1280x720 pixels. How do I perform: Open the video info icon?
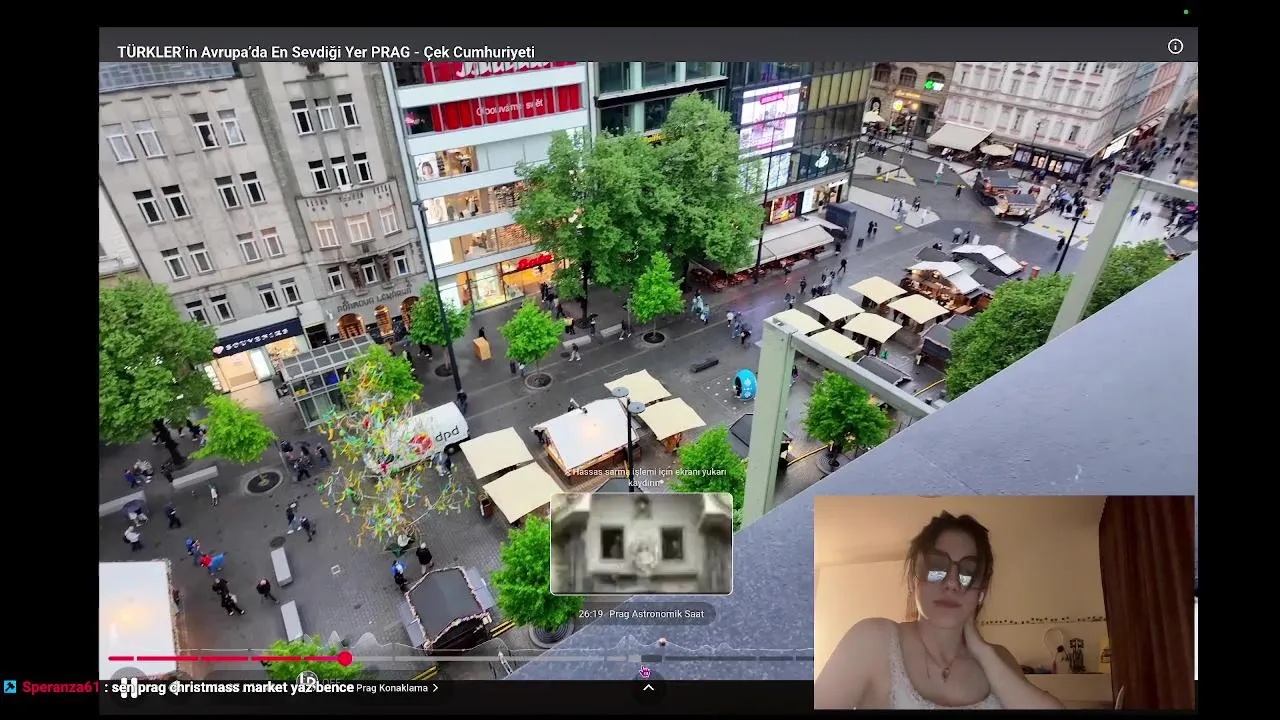coord(1175,46)
